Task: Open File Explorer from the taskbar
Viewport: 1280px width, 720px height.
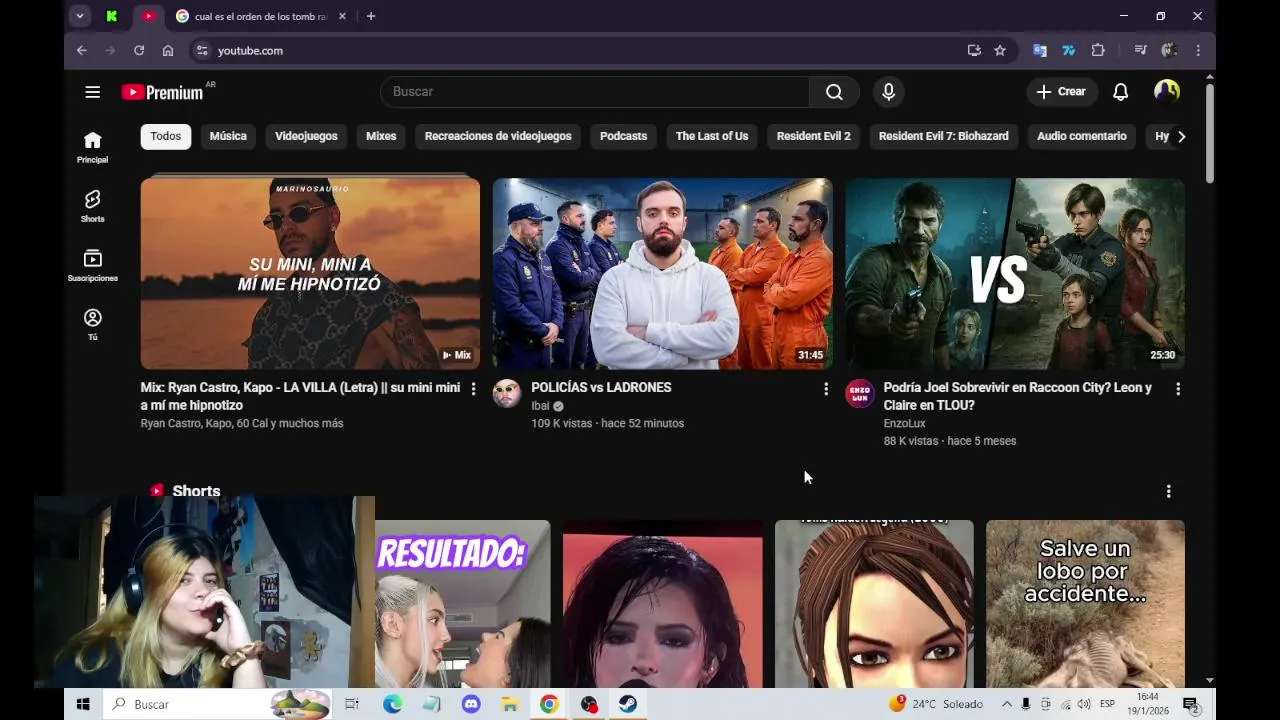Action: pos(510,704)
